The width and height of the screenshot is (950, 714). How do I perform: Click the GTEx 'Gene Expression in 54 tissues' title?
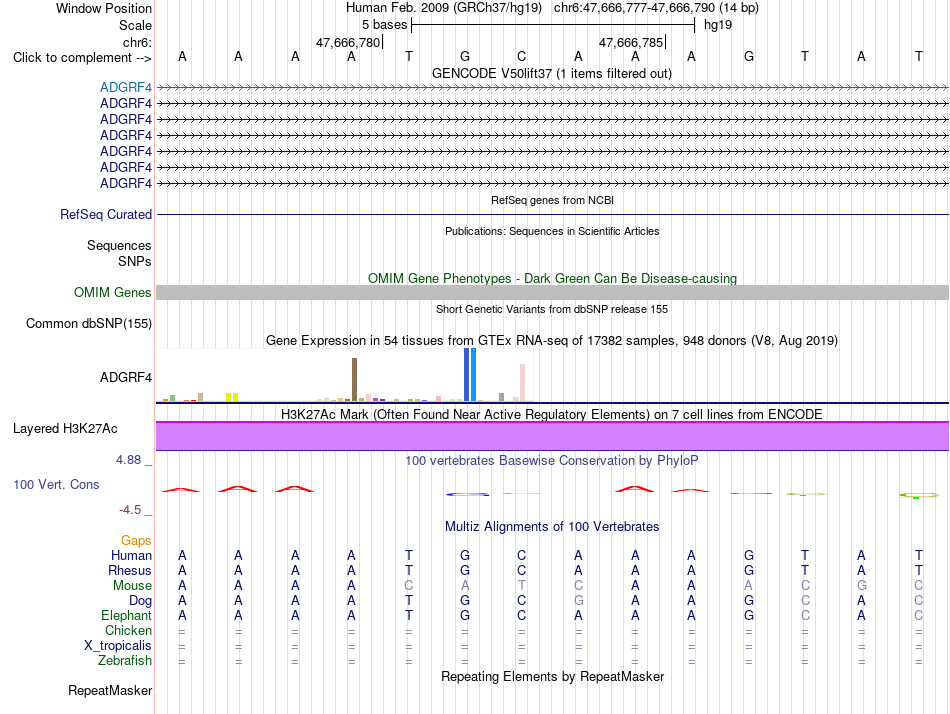click(552, 341)
